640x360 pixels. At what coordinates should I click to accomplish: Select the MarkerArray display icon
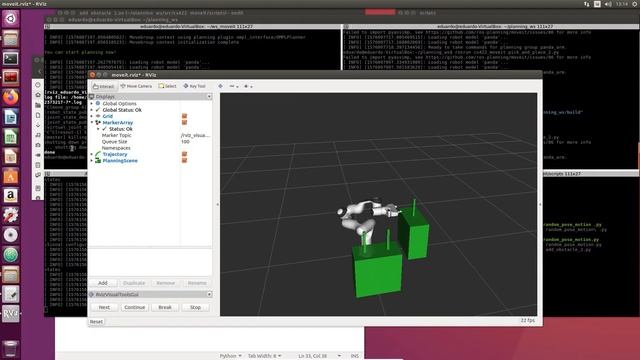click(98, 122)
